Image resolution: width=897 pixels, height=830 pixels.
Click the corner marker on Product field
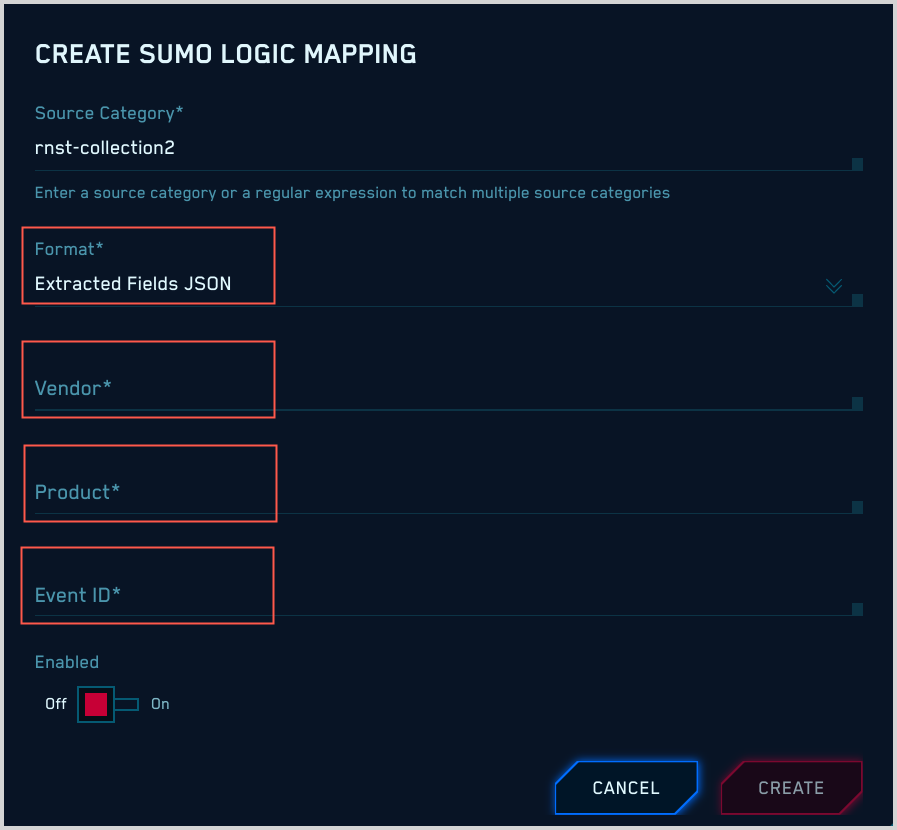[857, 507]
